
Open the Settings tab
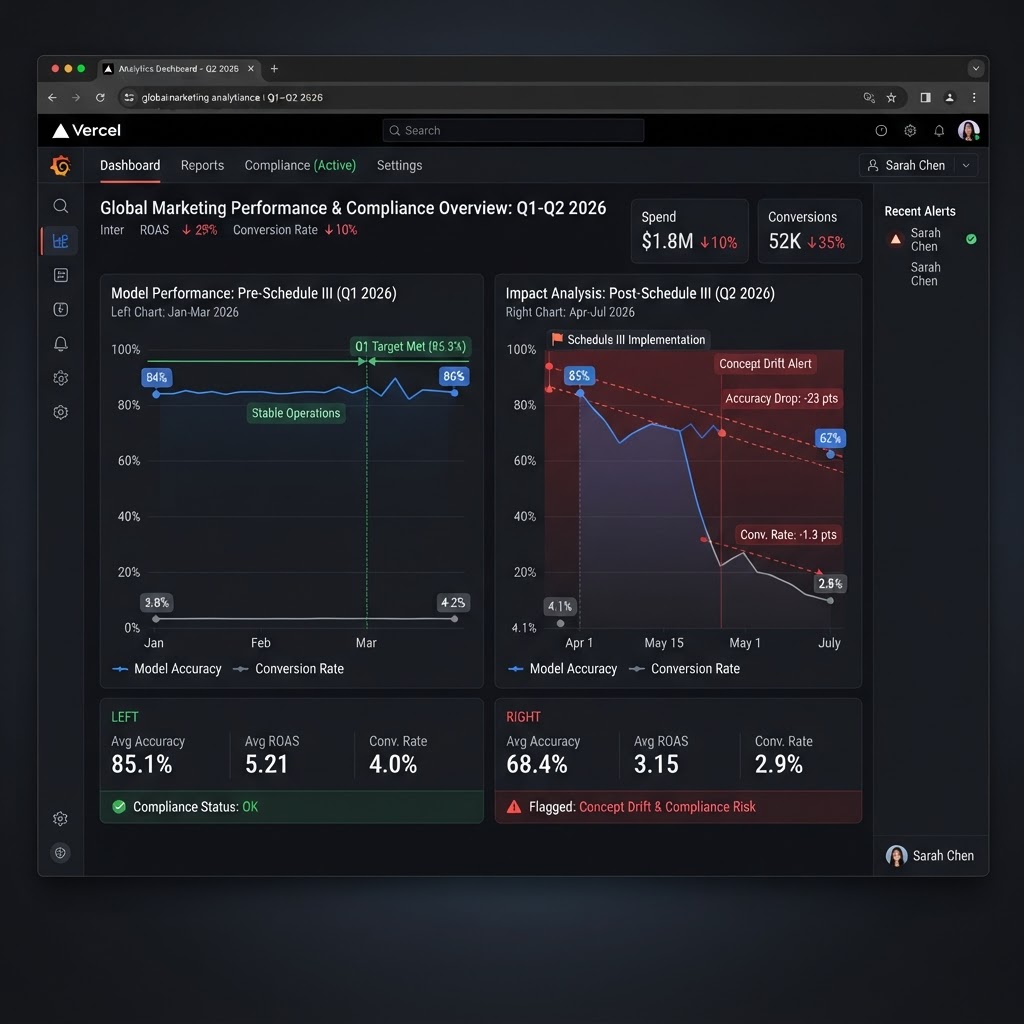point(400,165)
